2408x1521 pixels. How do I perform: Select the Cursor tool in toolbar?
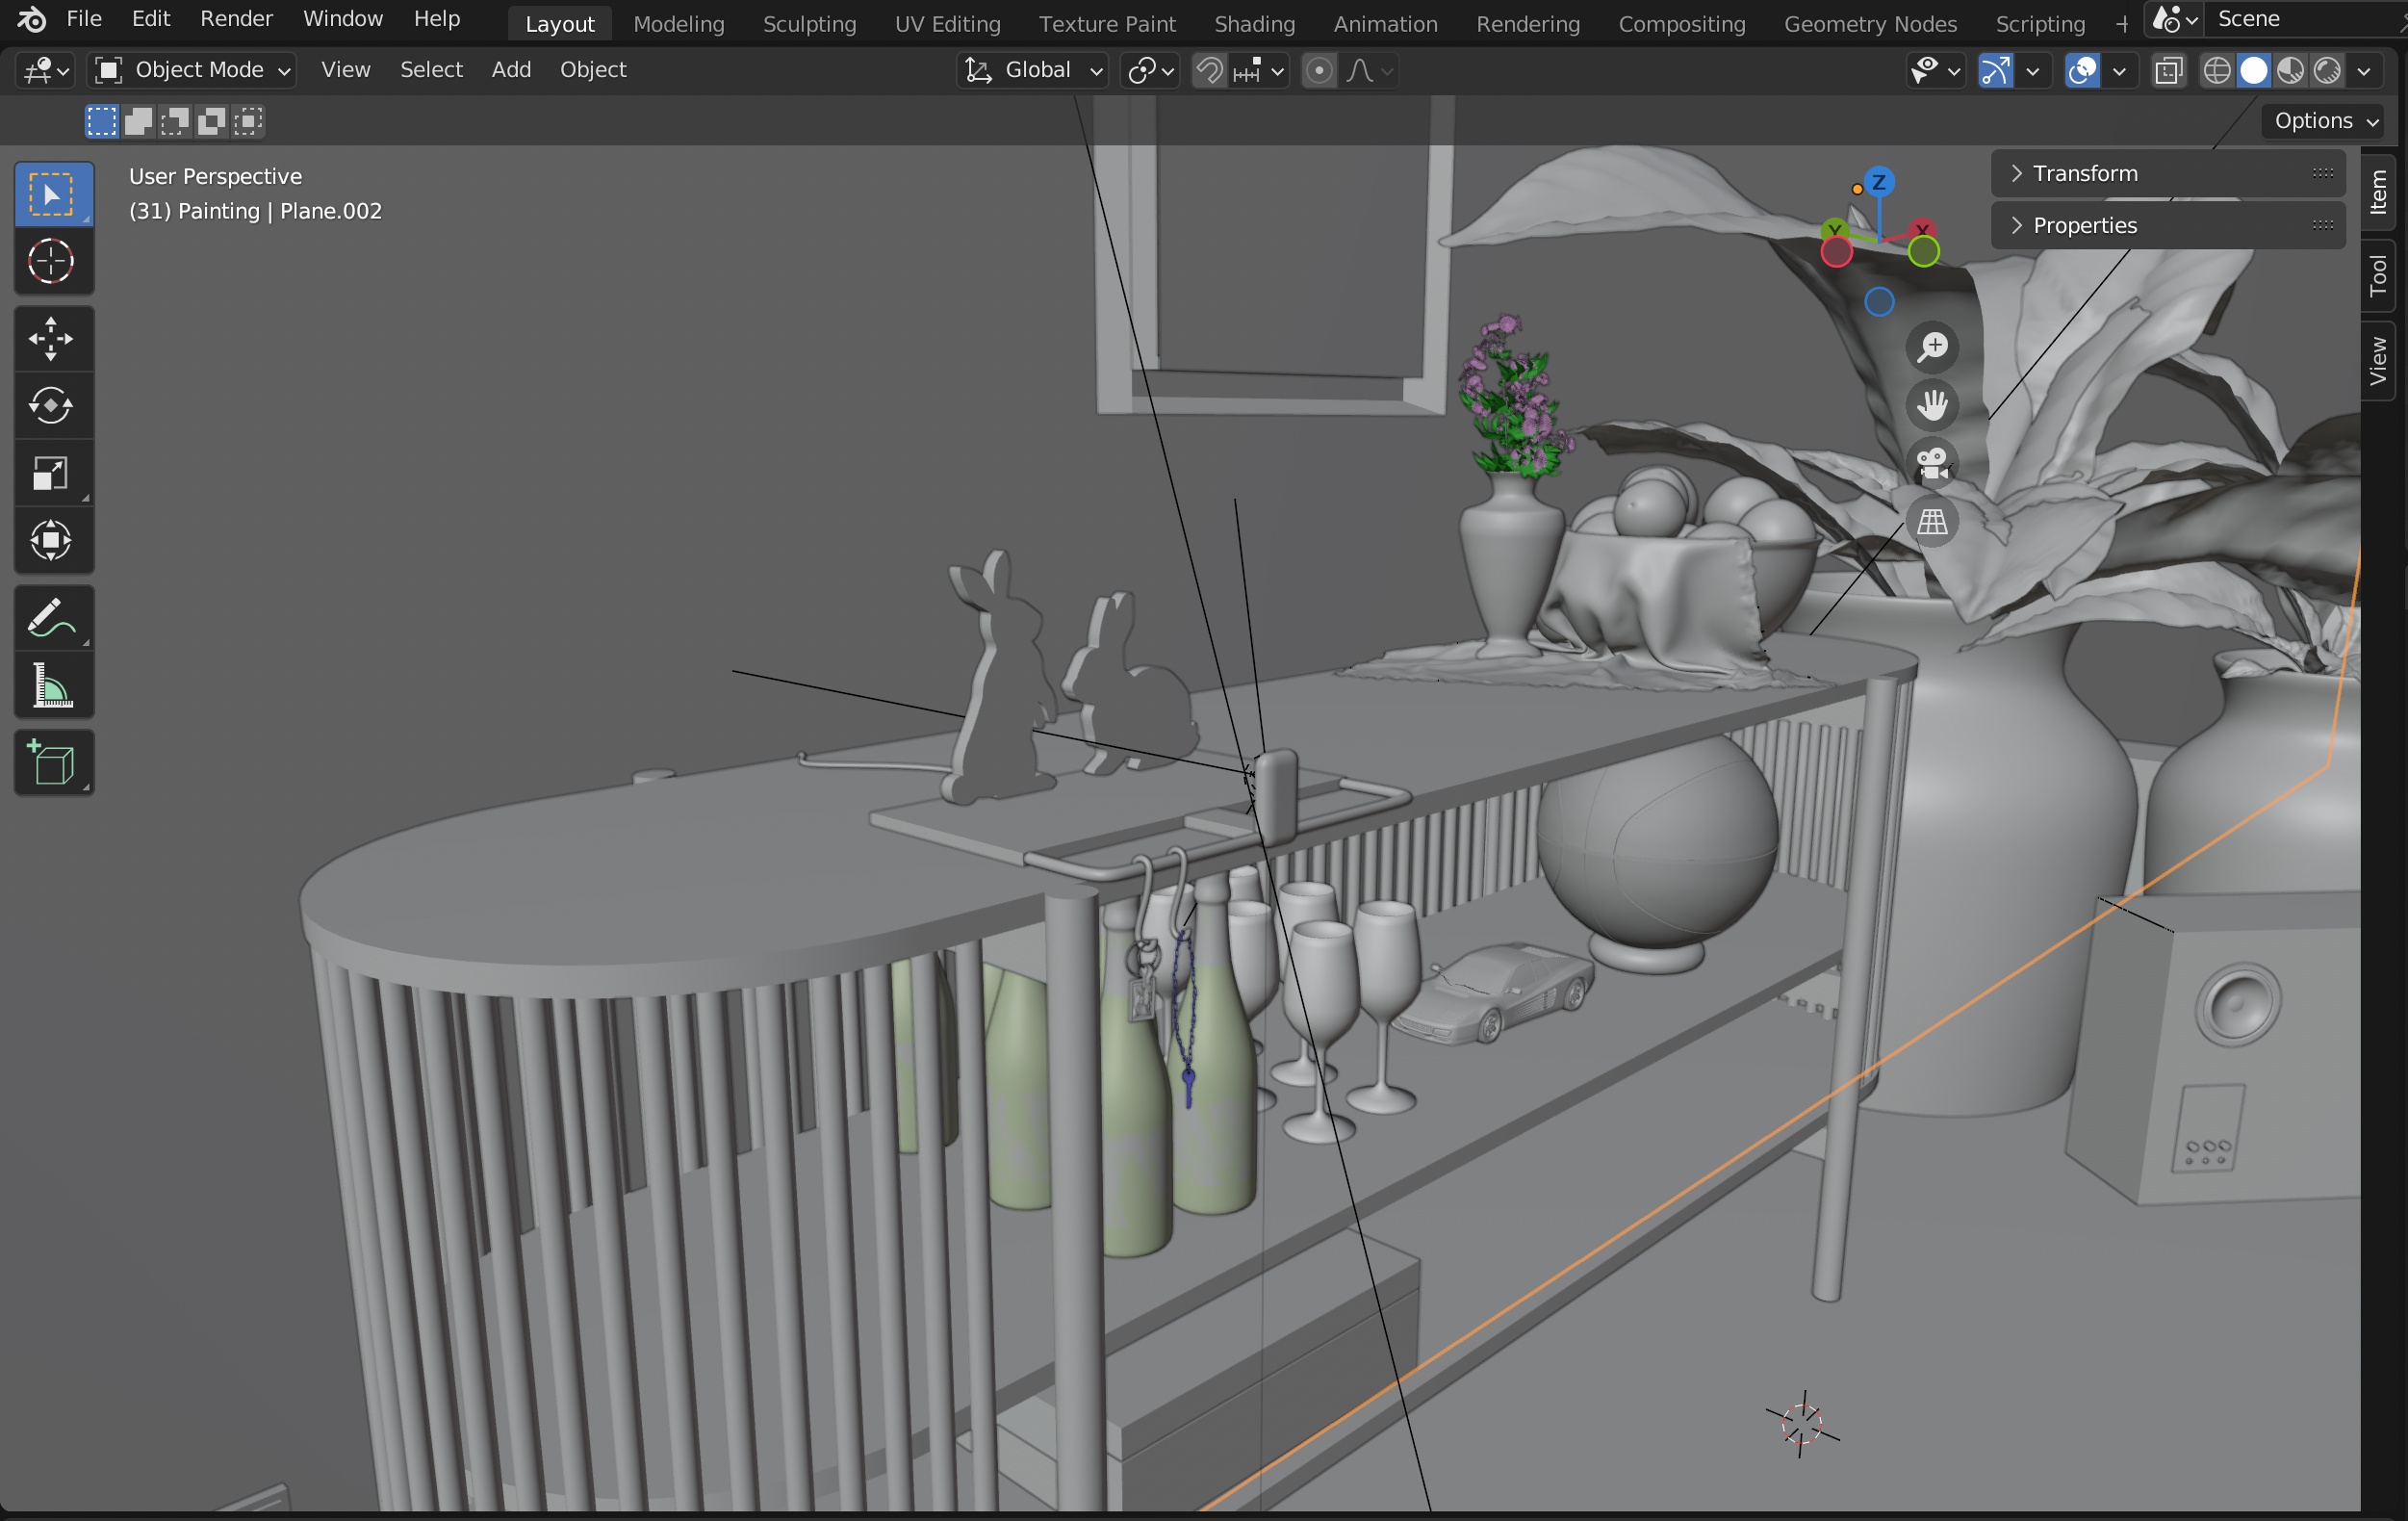coord(51,262)
